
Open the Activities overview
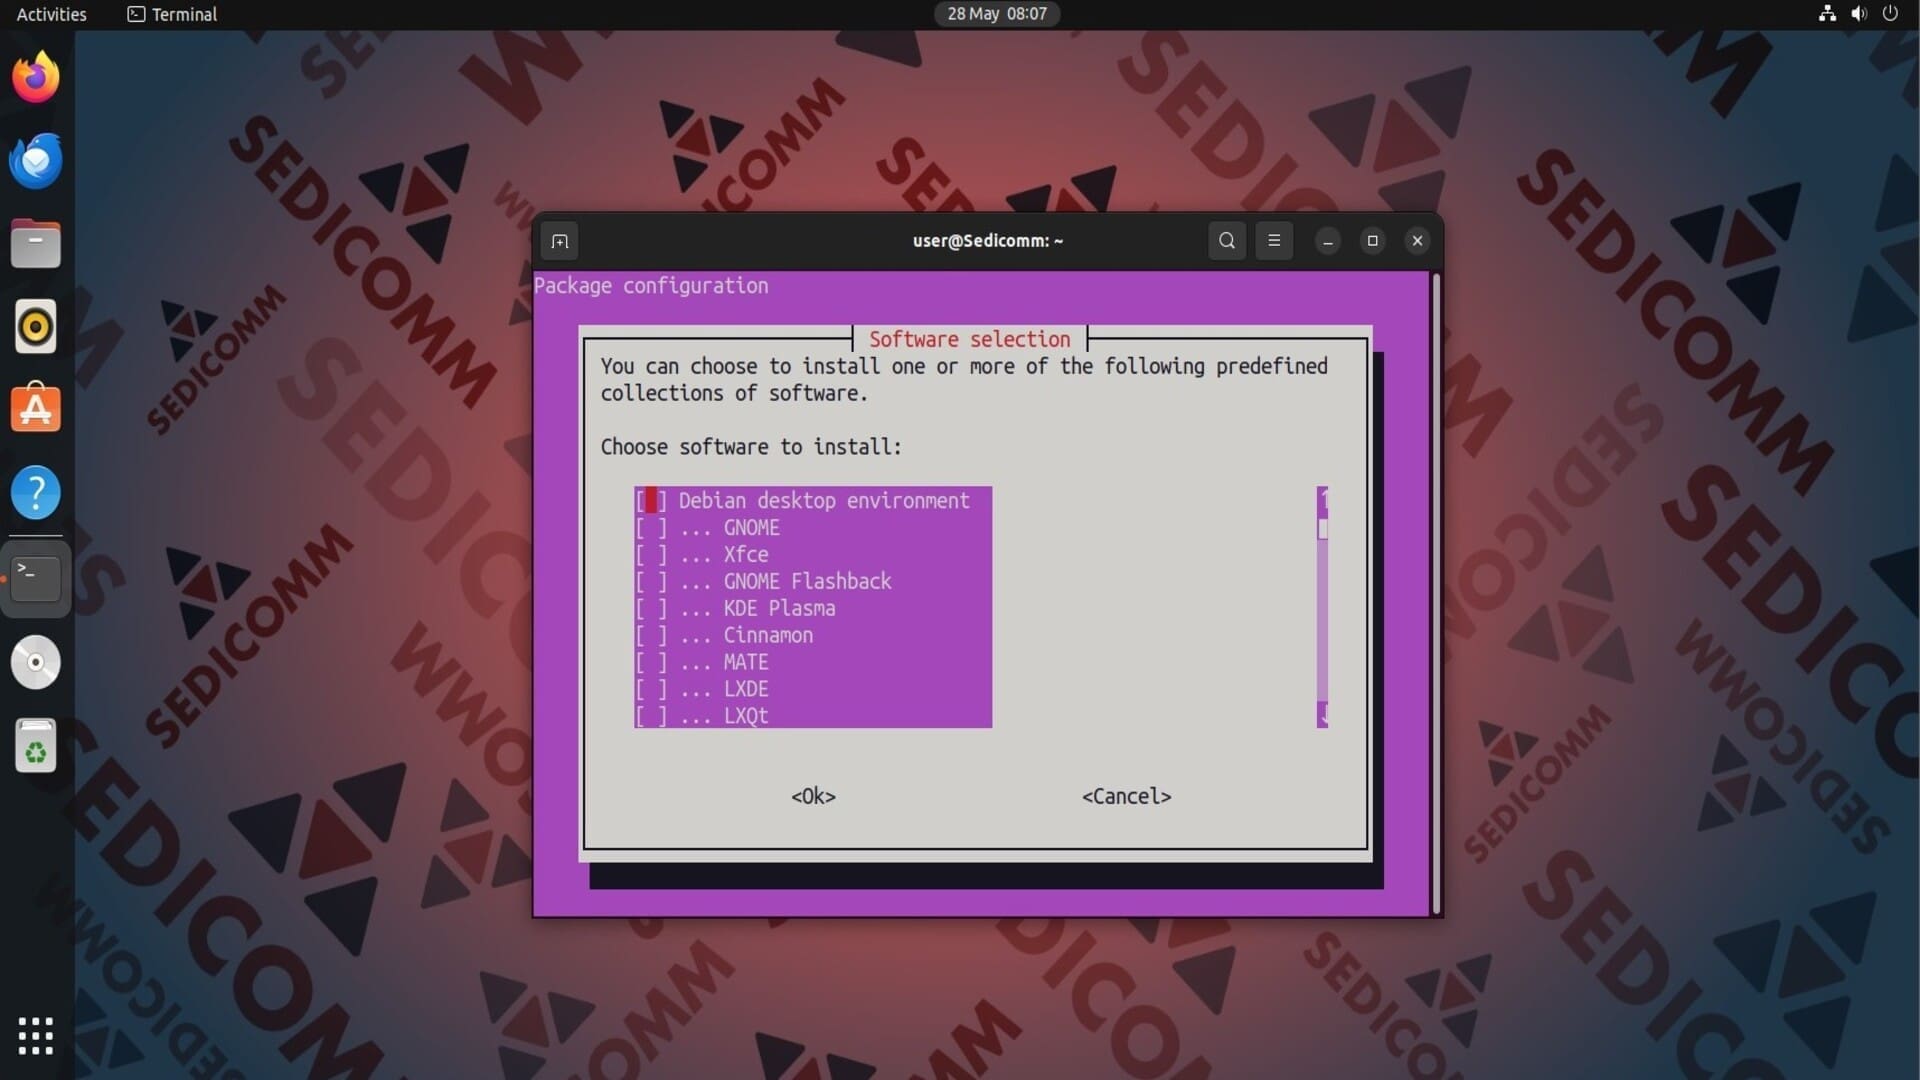52,14
